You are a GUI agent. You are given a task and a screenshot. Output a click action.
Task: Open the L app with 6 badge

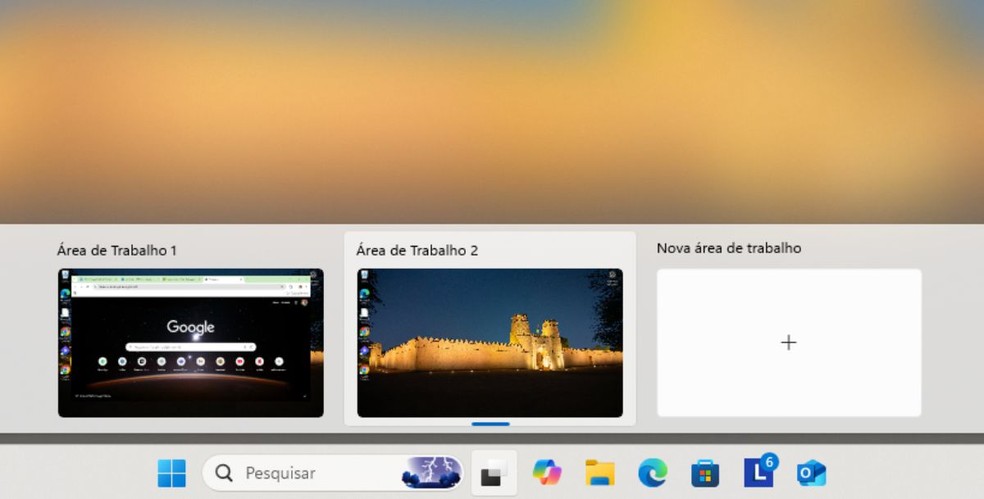[x=760, y=471]
